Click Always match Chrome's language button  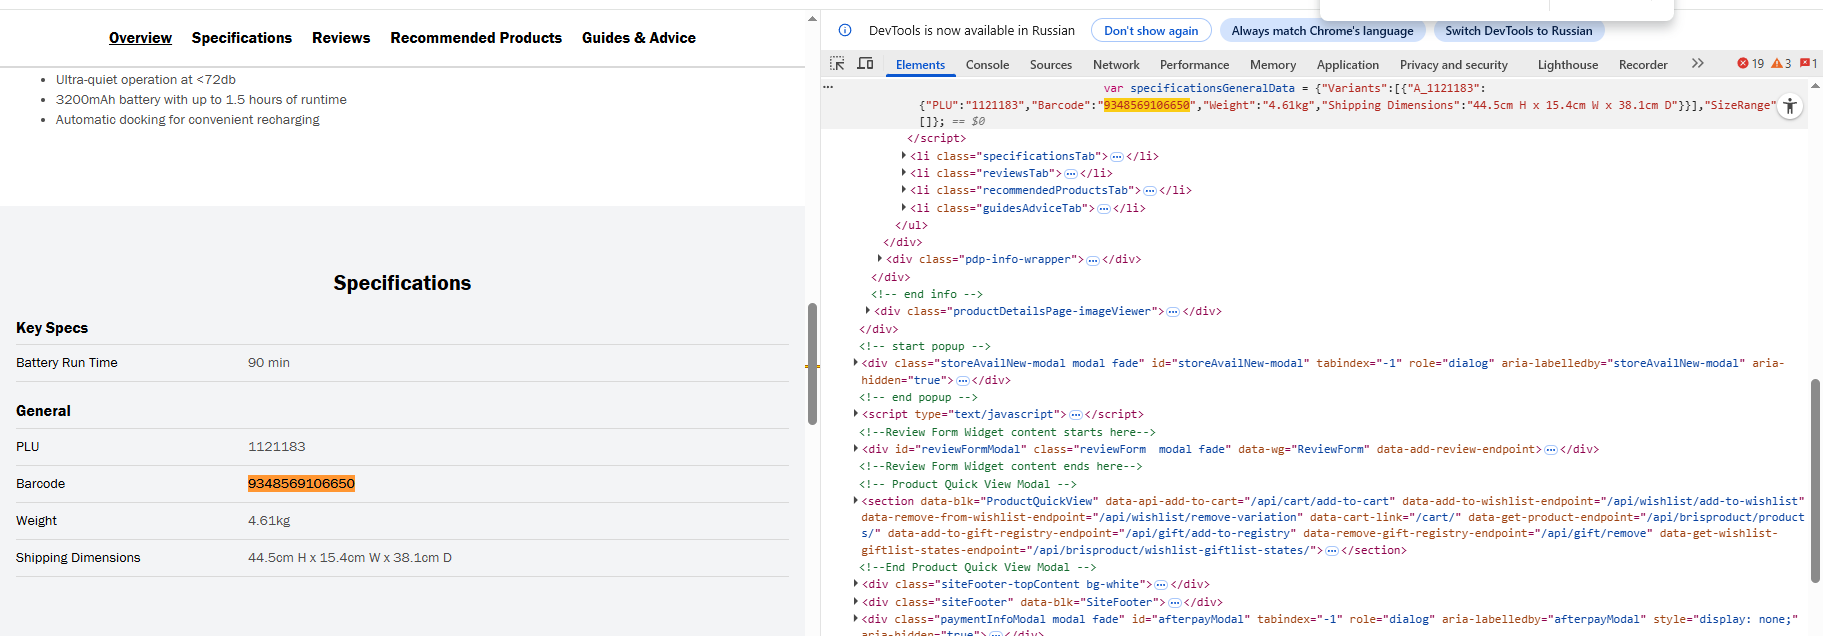tap(1322, 31)
